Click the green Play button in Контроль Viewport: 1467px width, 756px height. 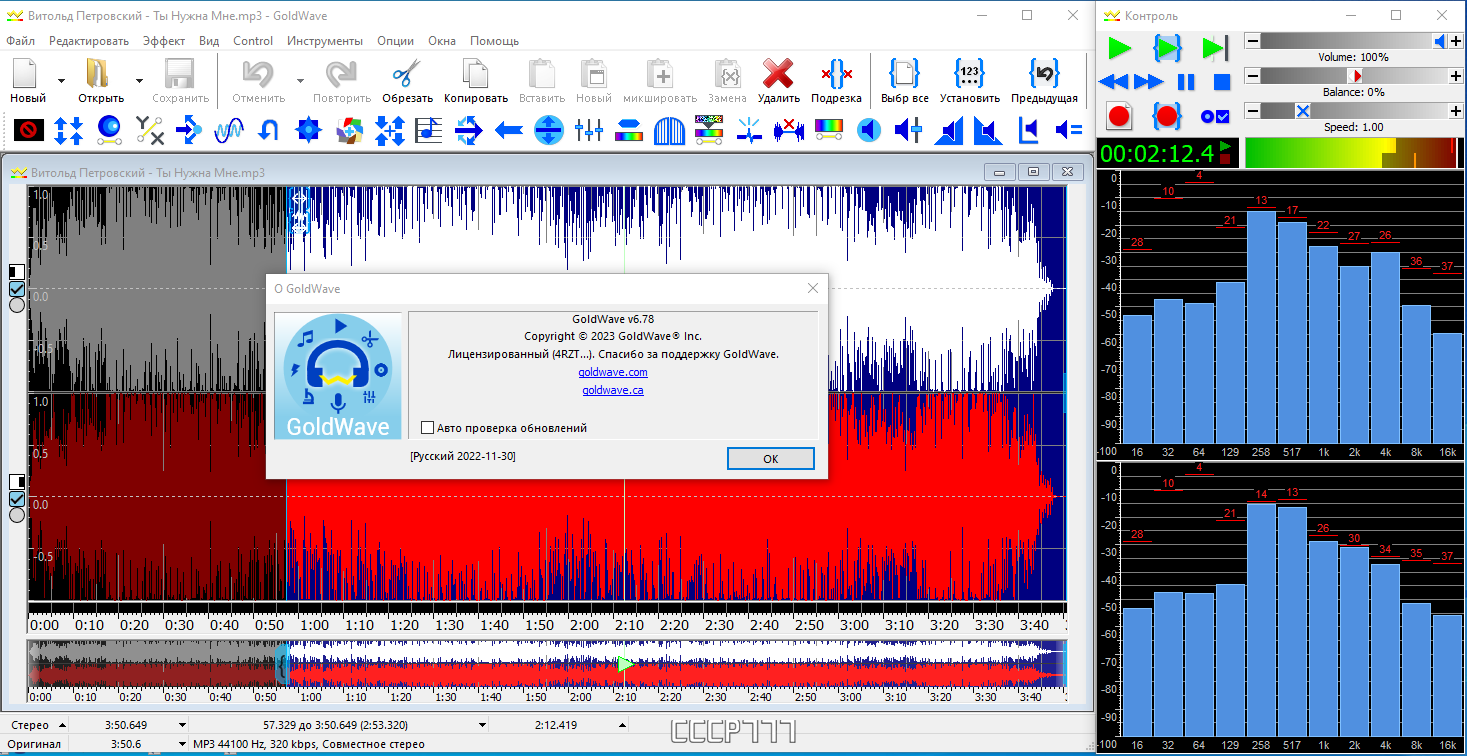[x=1119, y=48]
